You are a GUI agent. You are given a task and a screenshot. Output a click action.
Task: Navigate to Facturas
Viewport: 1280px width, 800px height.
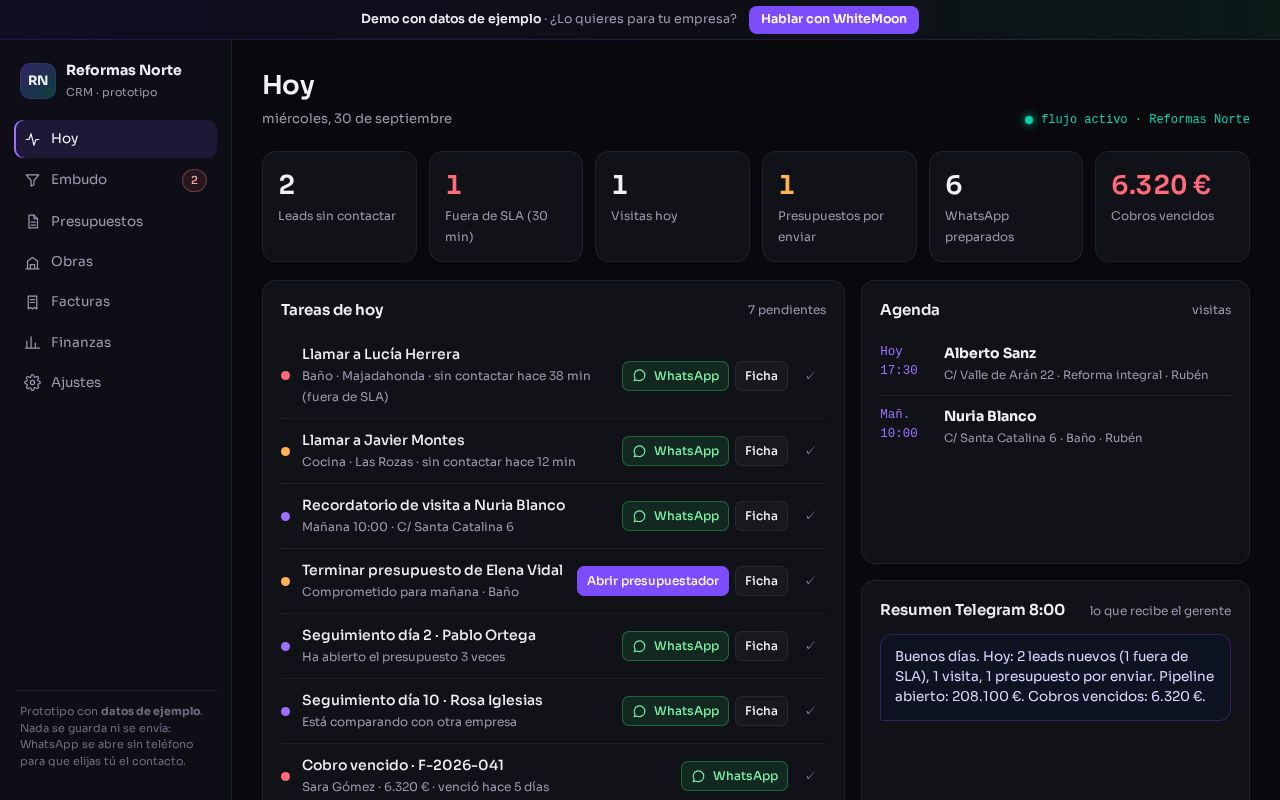point(115,302)
